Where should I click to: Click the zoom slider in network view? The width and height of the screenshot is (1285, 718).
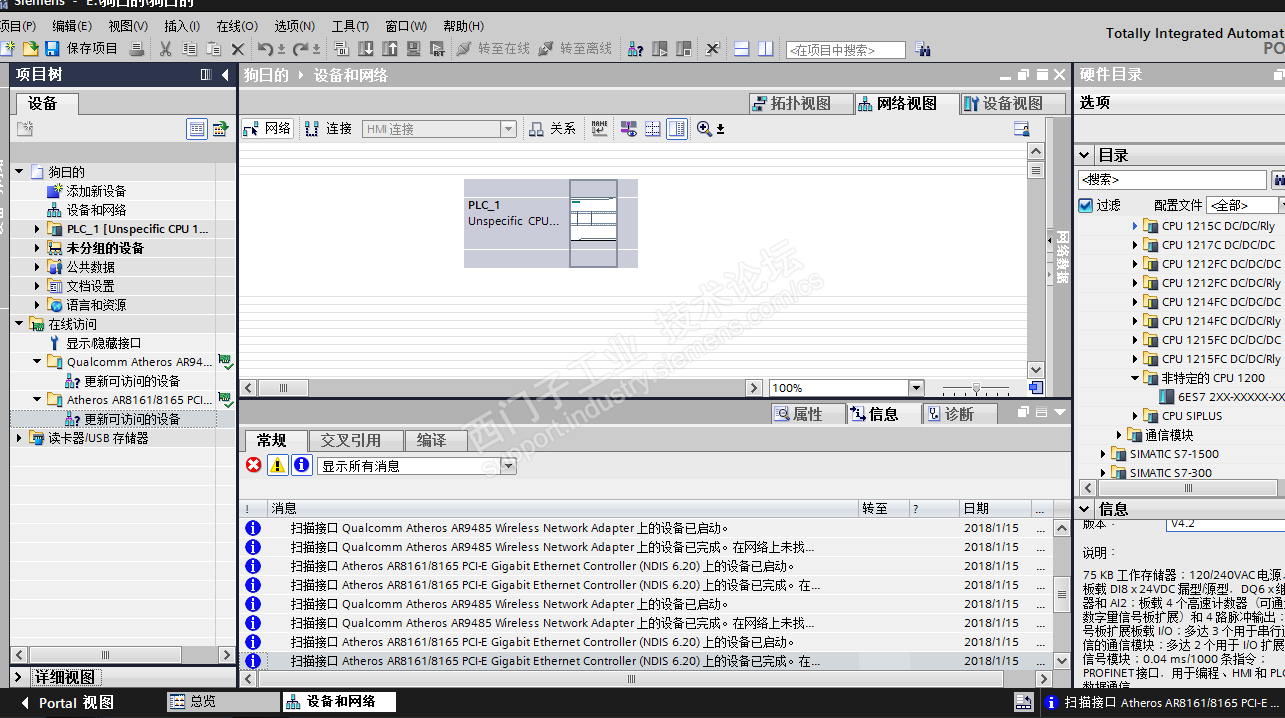976,388
